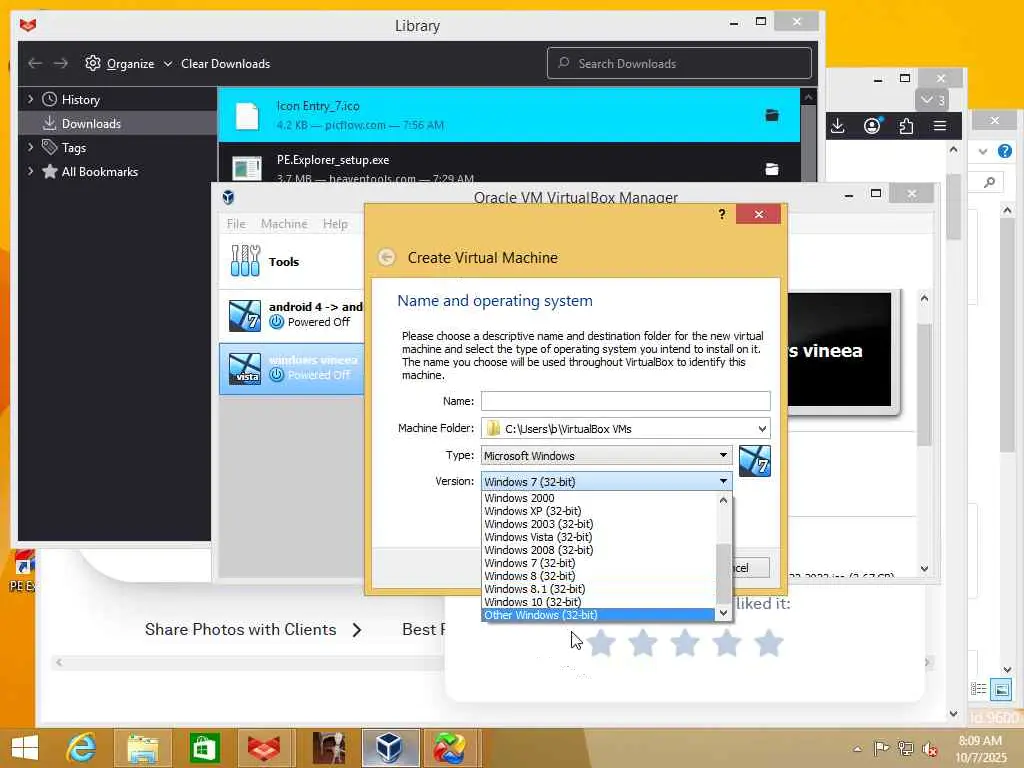Click the History clock icon
The height and width of the screenshot is (768, 1024).
pos(50,99)
